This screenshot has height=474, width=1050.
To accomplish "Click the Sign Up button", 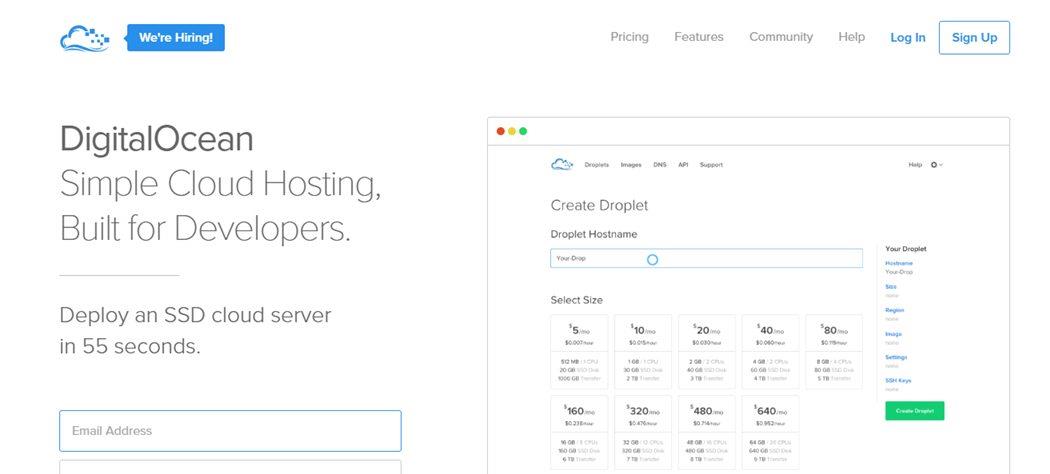I will tap(974, 37).
